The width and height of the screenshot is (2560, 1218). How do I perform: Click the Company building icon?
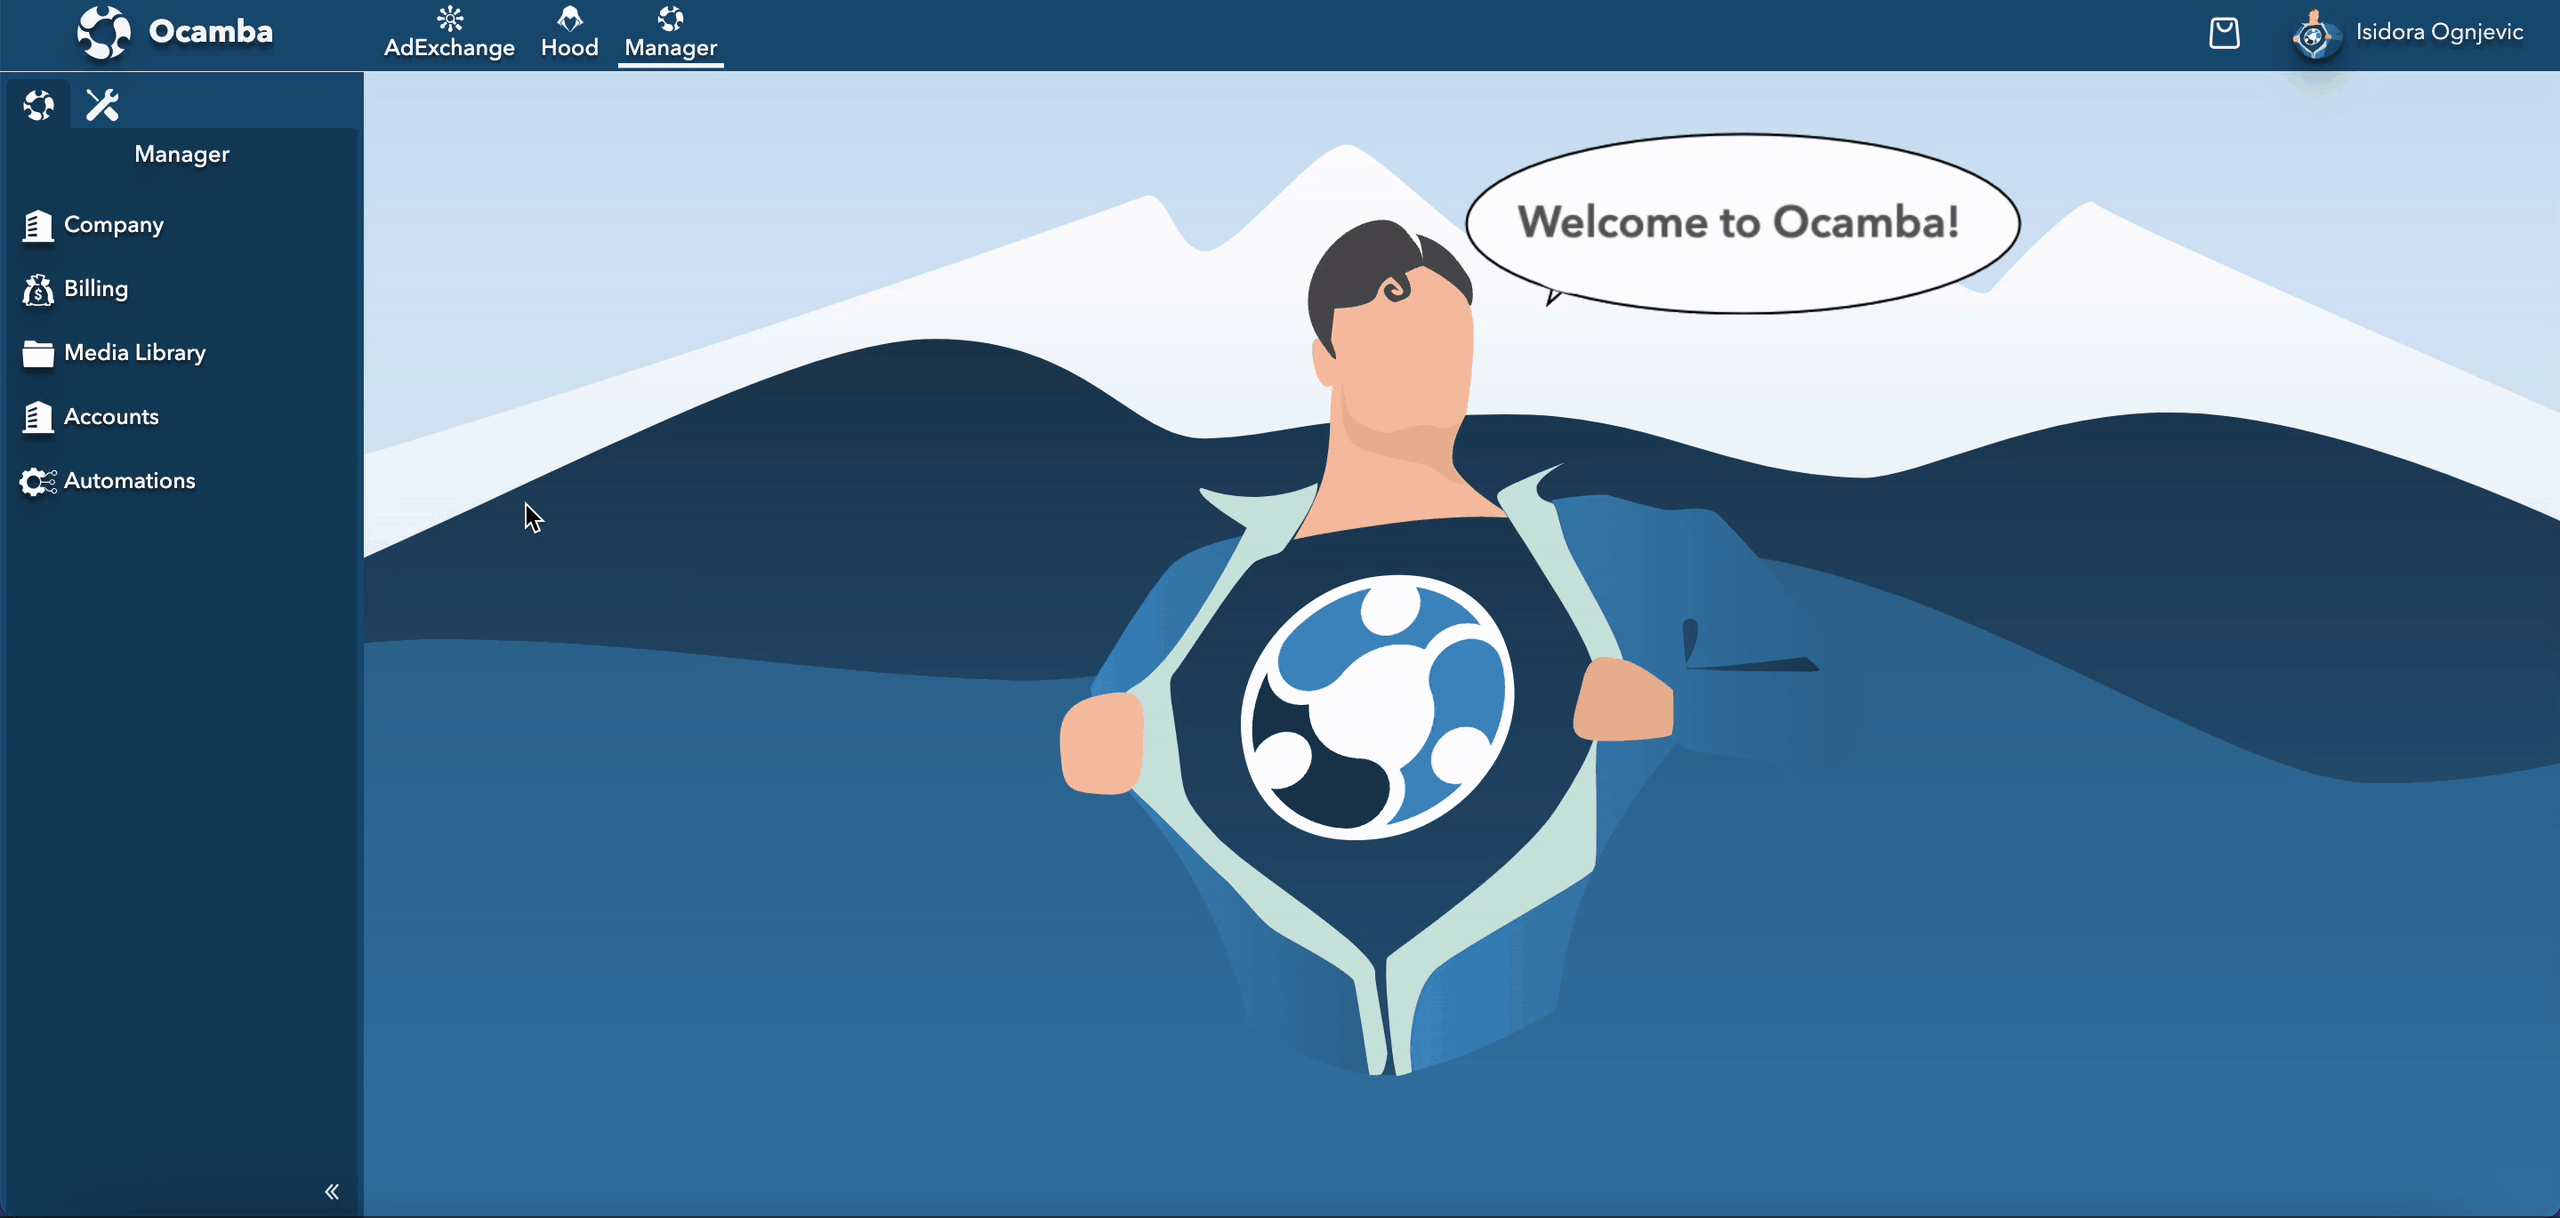(x=38, y=226)
